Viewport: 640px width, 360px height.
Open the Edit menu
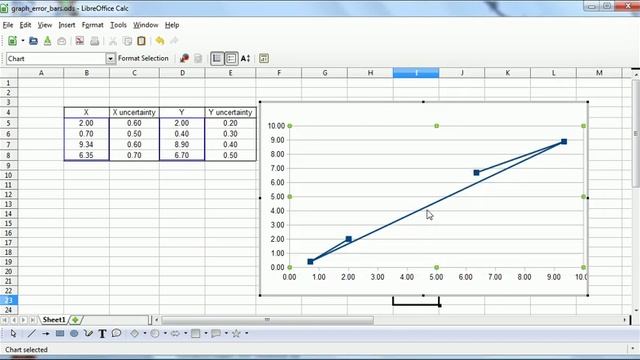click(x=25, y=25)
